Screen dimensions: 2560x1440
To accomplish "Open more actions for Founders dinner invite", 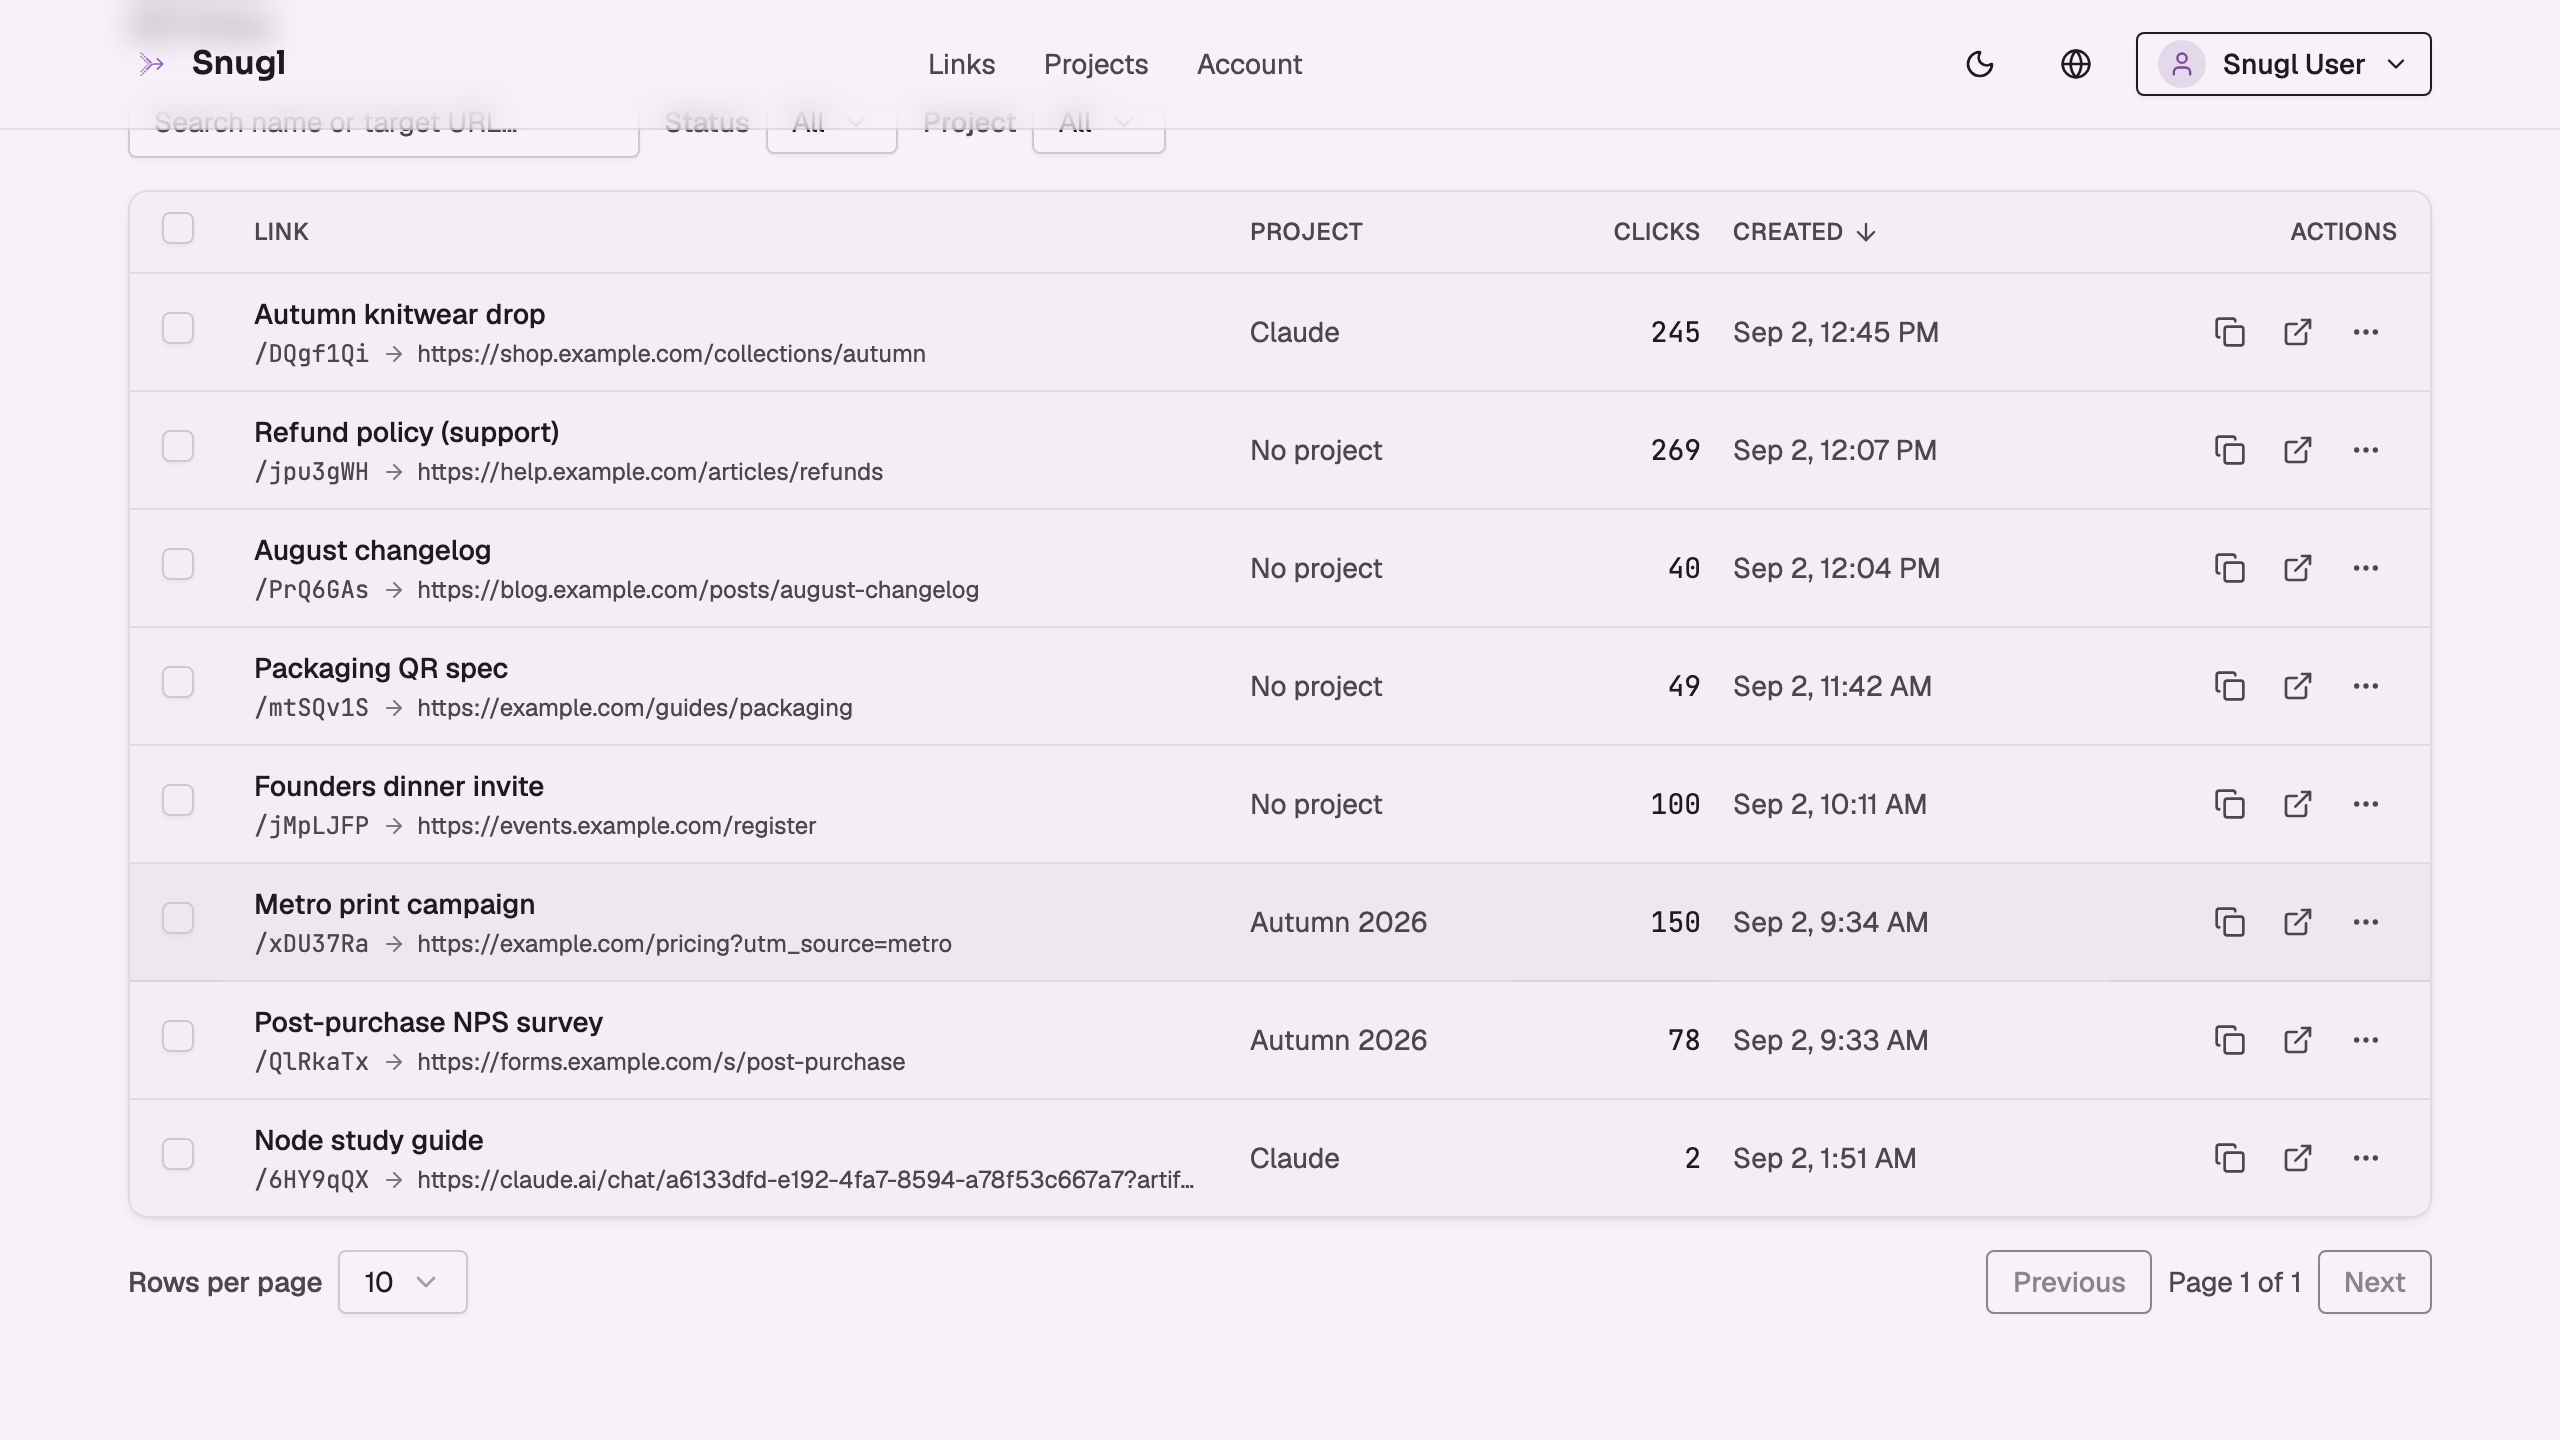I will pyautogui.click(x=2366, y=804).
